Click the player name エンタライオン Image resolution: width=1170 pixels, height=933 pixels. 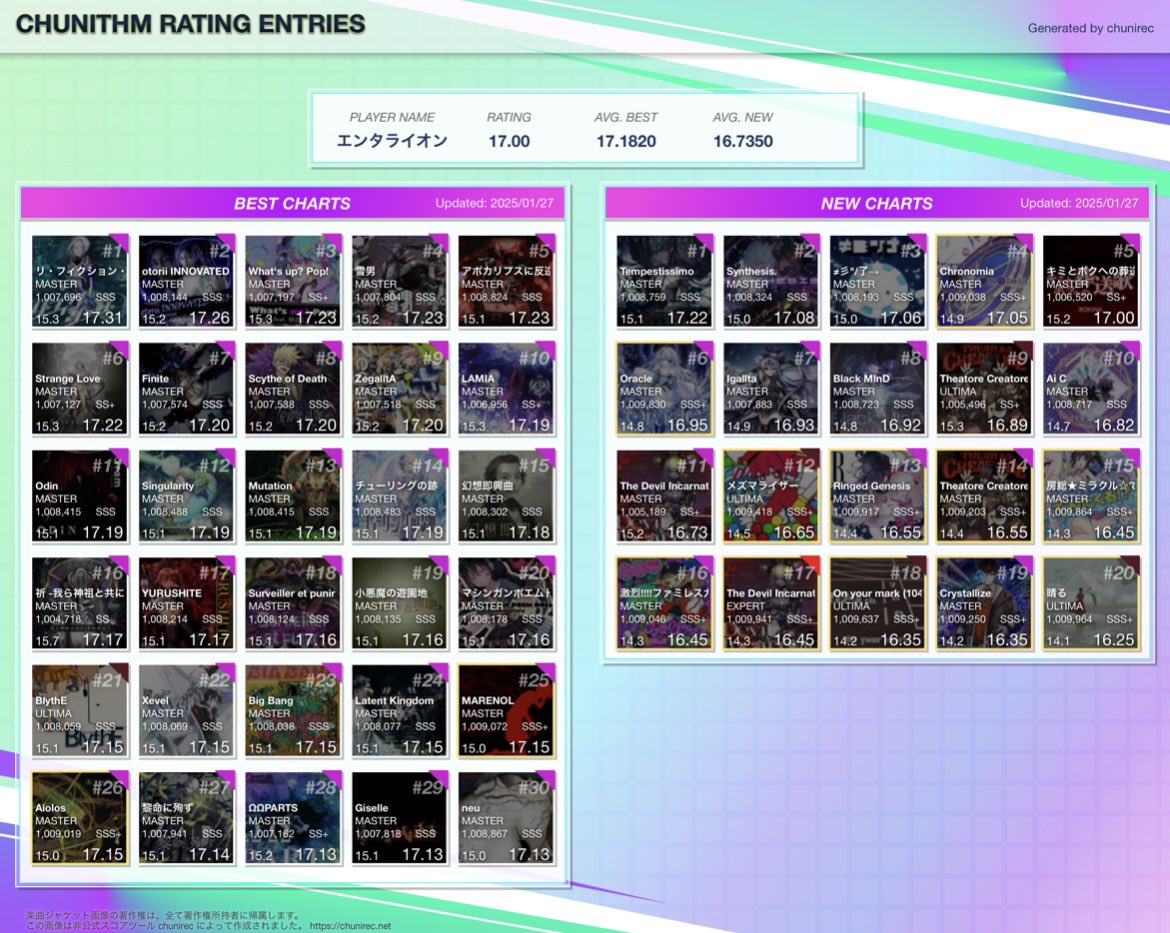(x=392, y=141)
